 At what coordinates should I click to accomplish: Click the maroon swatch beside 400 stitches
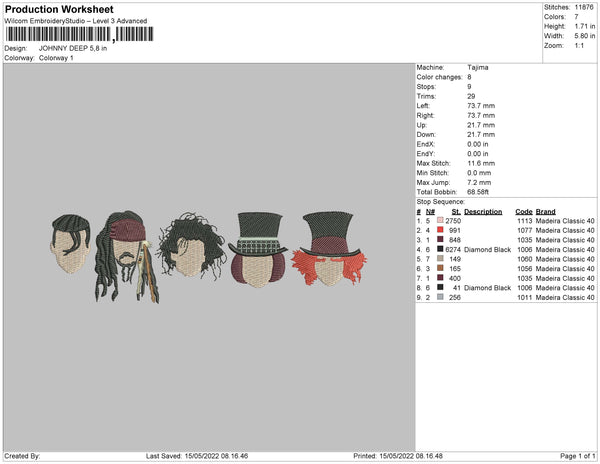tap(440, 278)
